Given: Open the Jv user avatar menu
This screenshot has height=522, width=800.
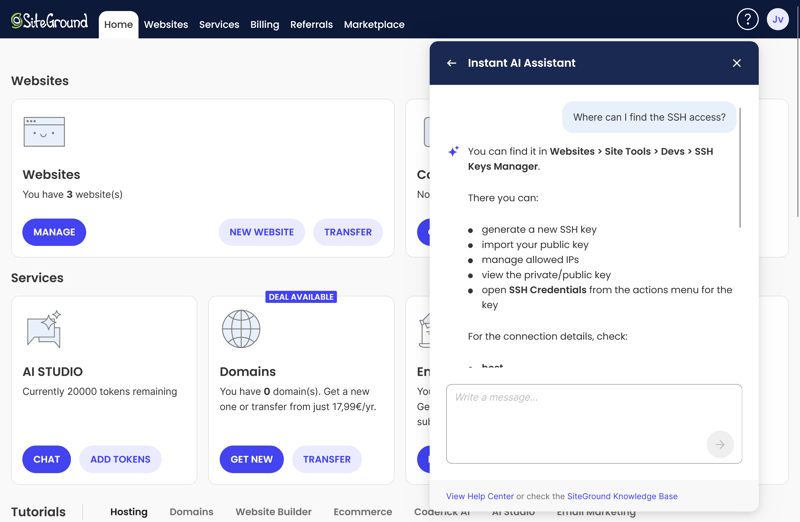Looking at the screenshot, I should (778, 19).
